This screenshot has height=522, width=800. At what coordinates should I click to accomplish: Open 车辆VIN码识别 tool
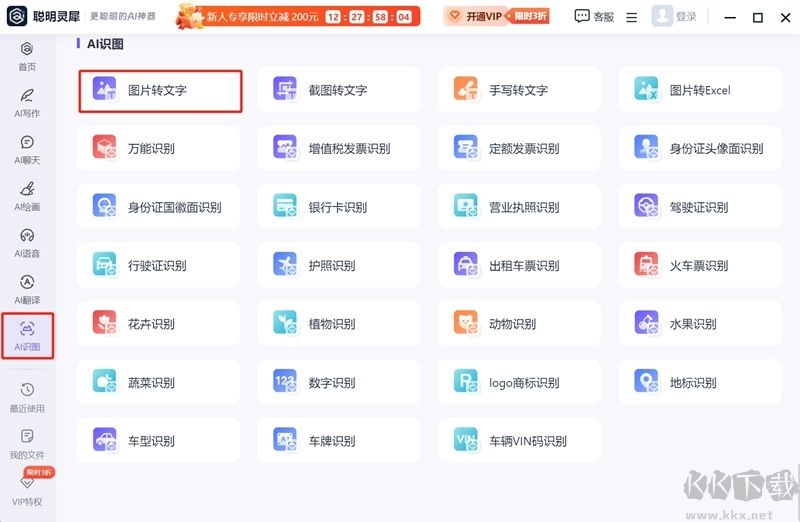coord(519,440)
